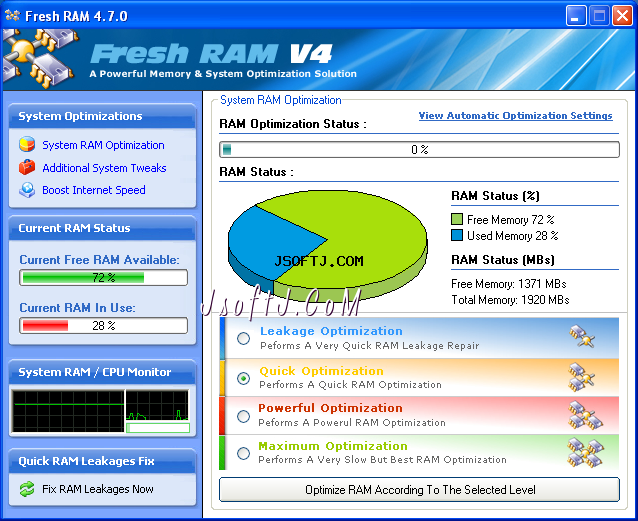Click the System RAM Optimization pie icon
The image size is (638, 521).
27,144
